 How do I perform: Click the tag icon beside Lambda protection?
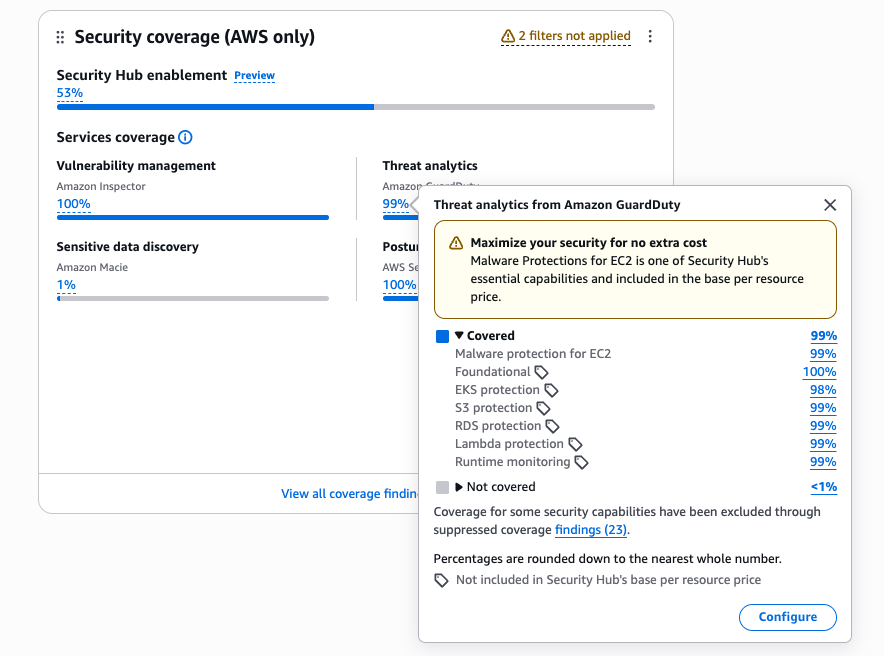575,444
